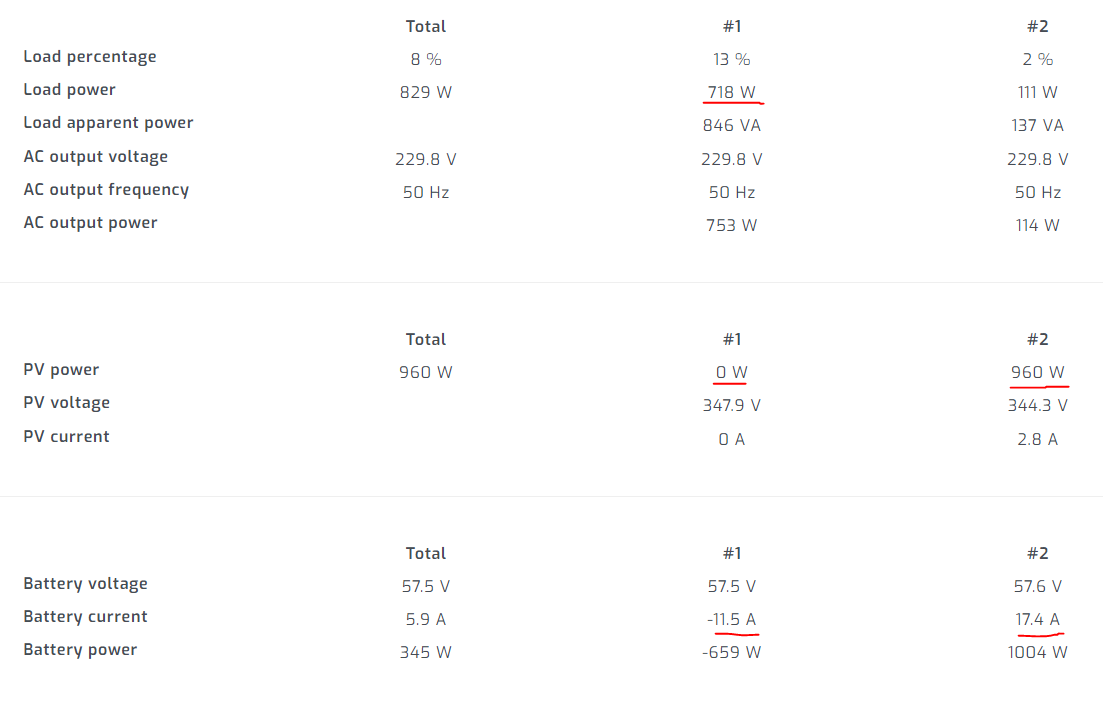Viewport: 1103px width, 709px height.
Task: Select the AC output frequency row label
Action: (106, 190)
